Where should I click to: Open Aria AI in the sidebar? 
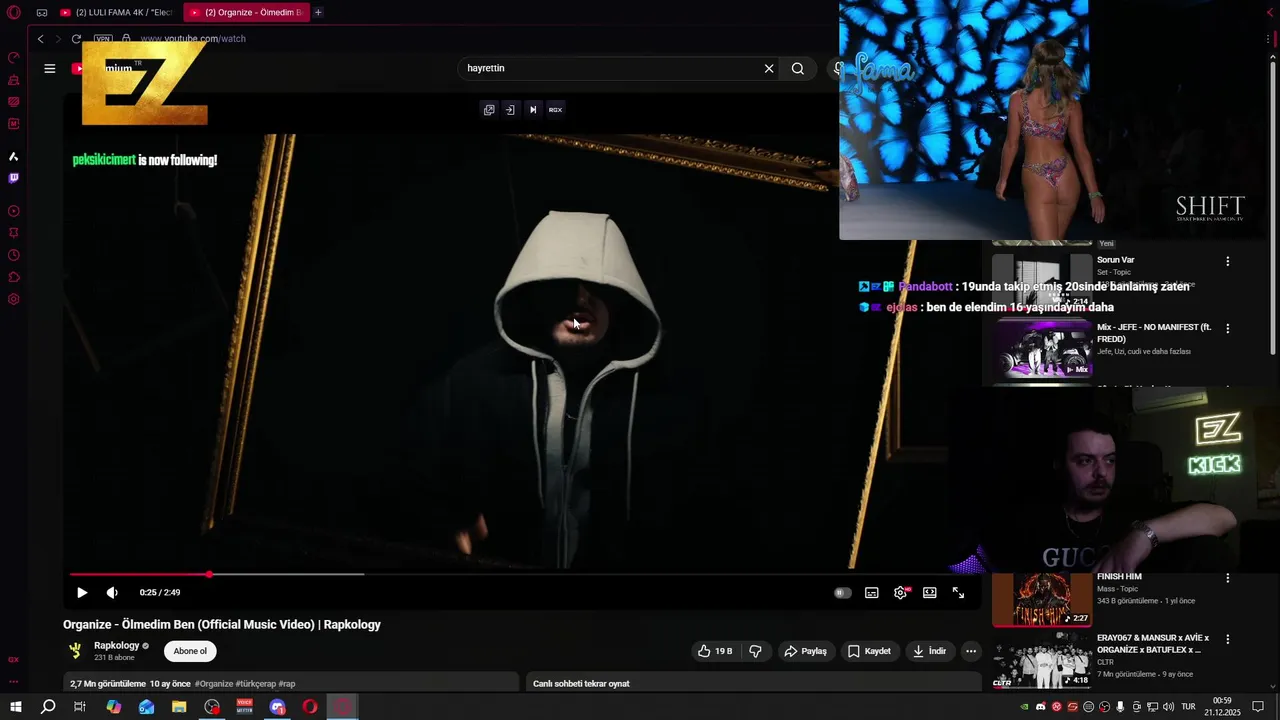click(14, 157)
